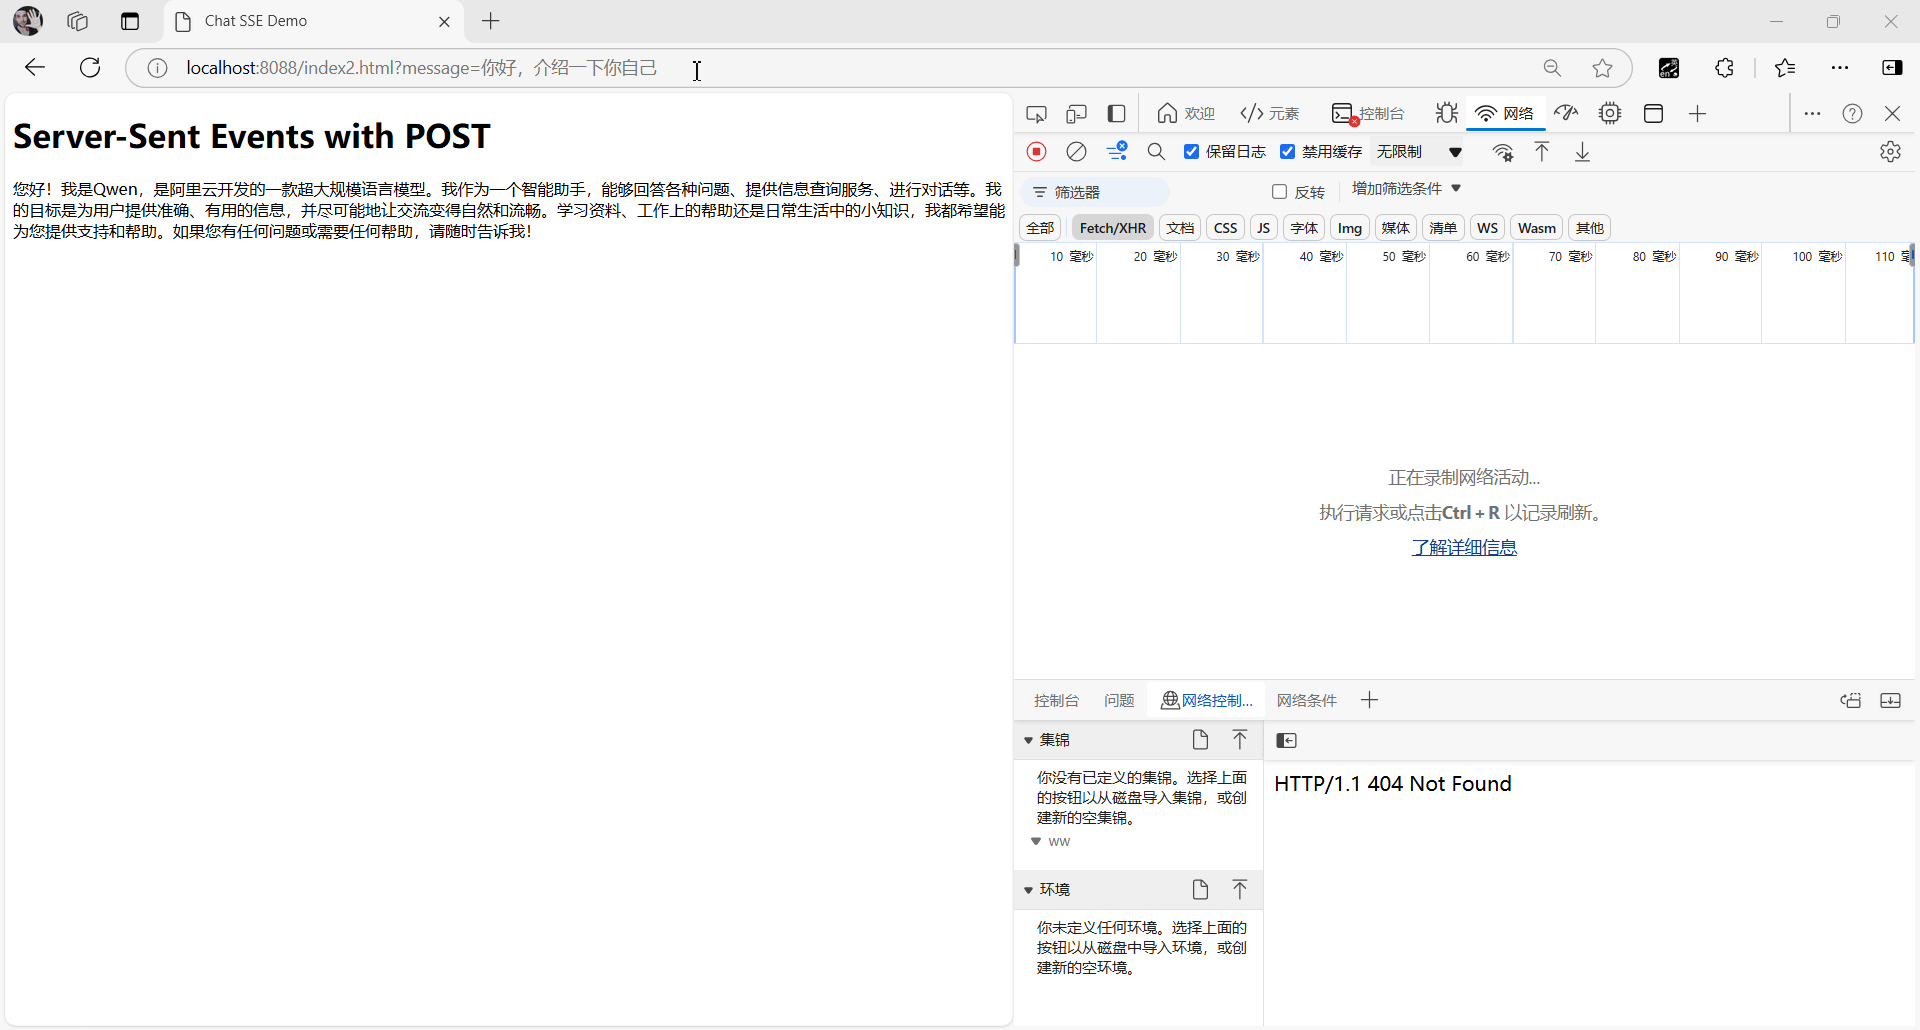
Task: Click the address bar URL
Action: pos(422,68)
